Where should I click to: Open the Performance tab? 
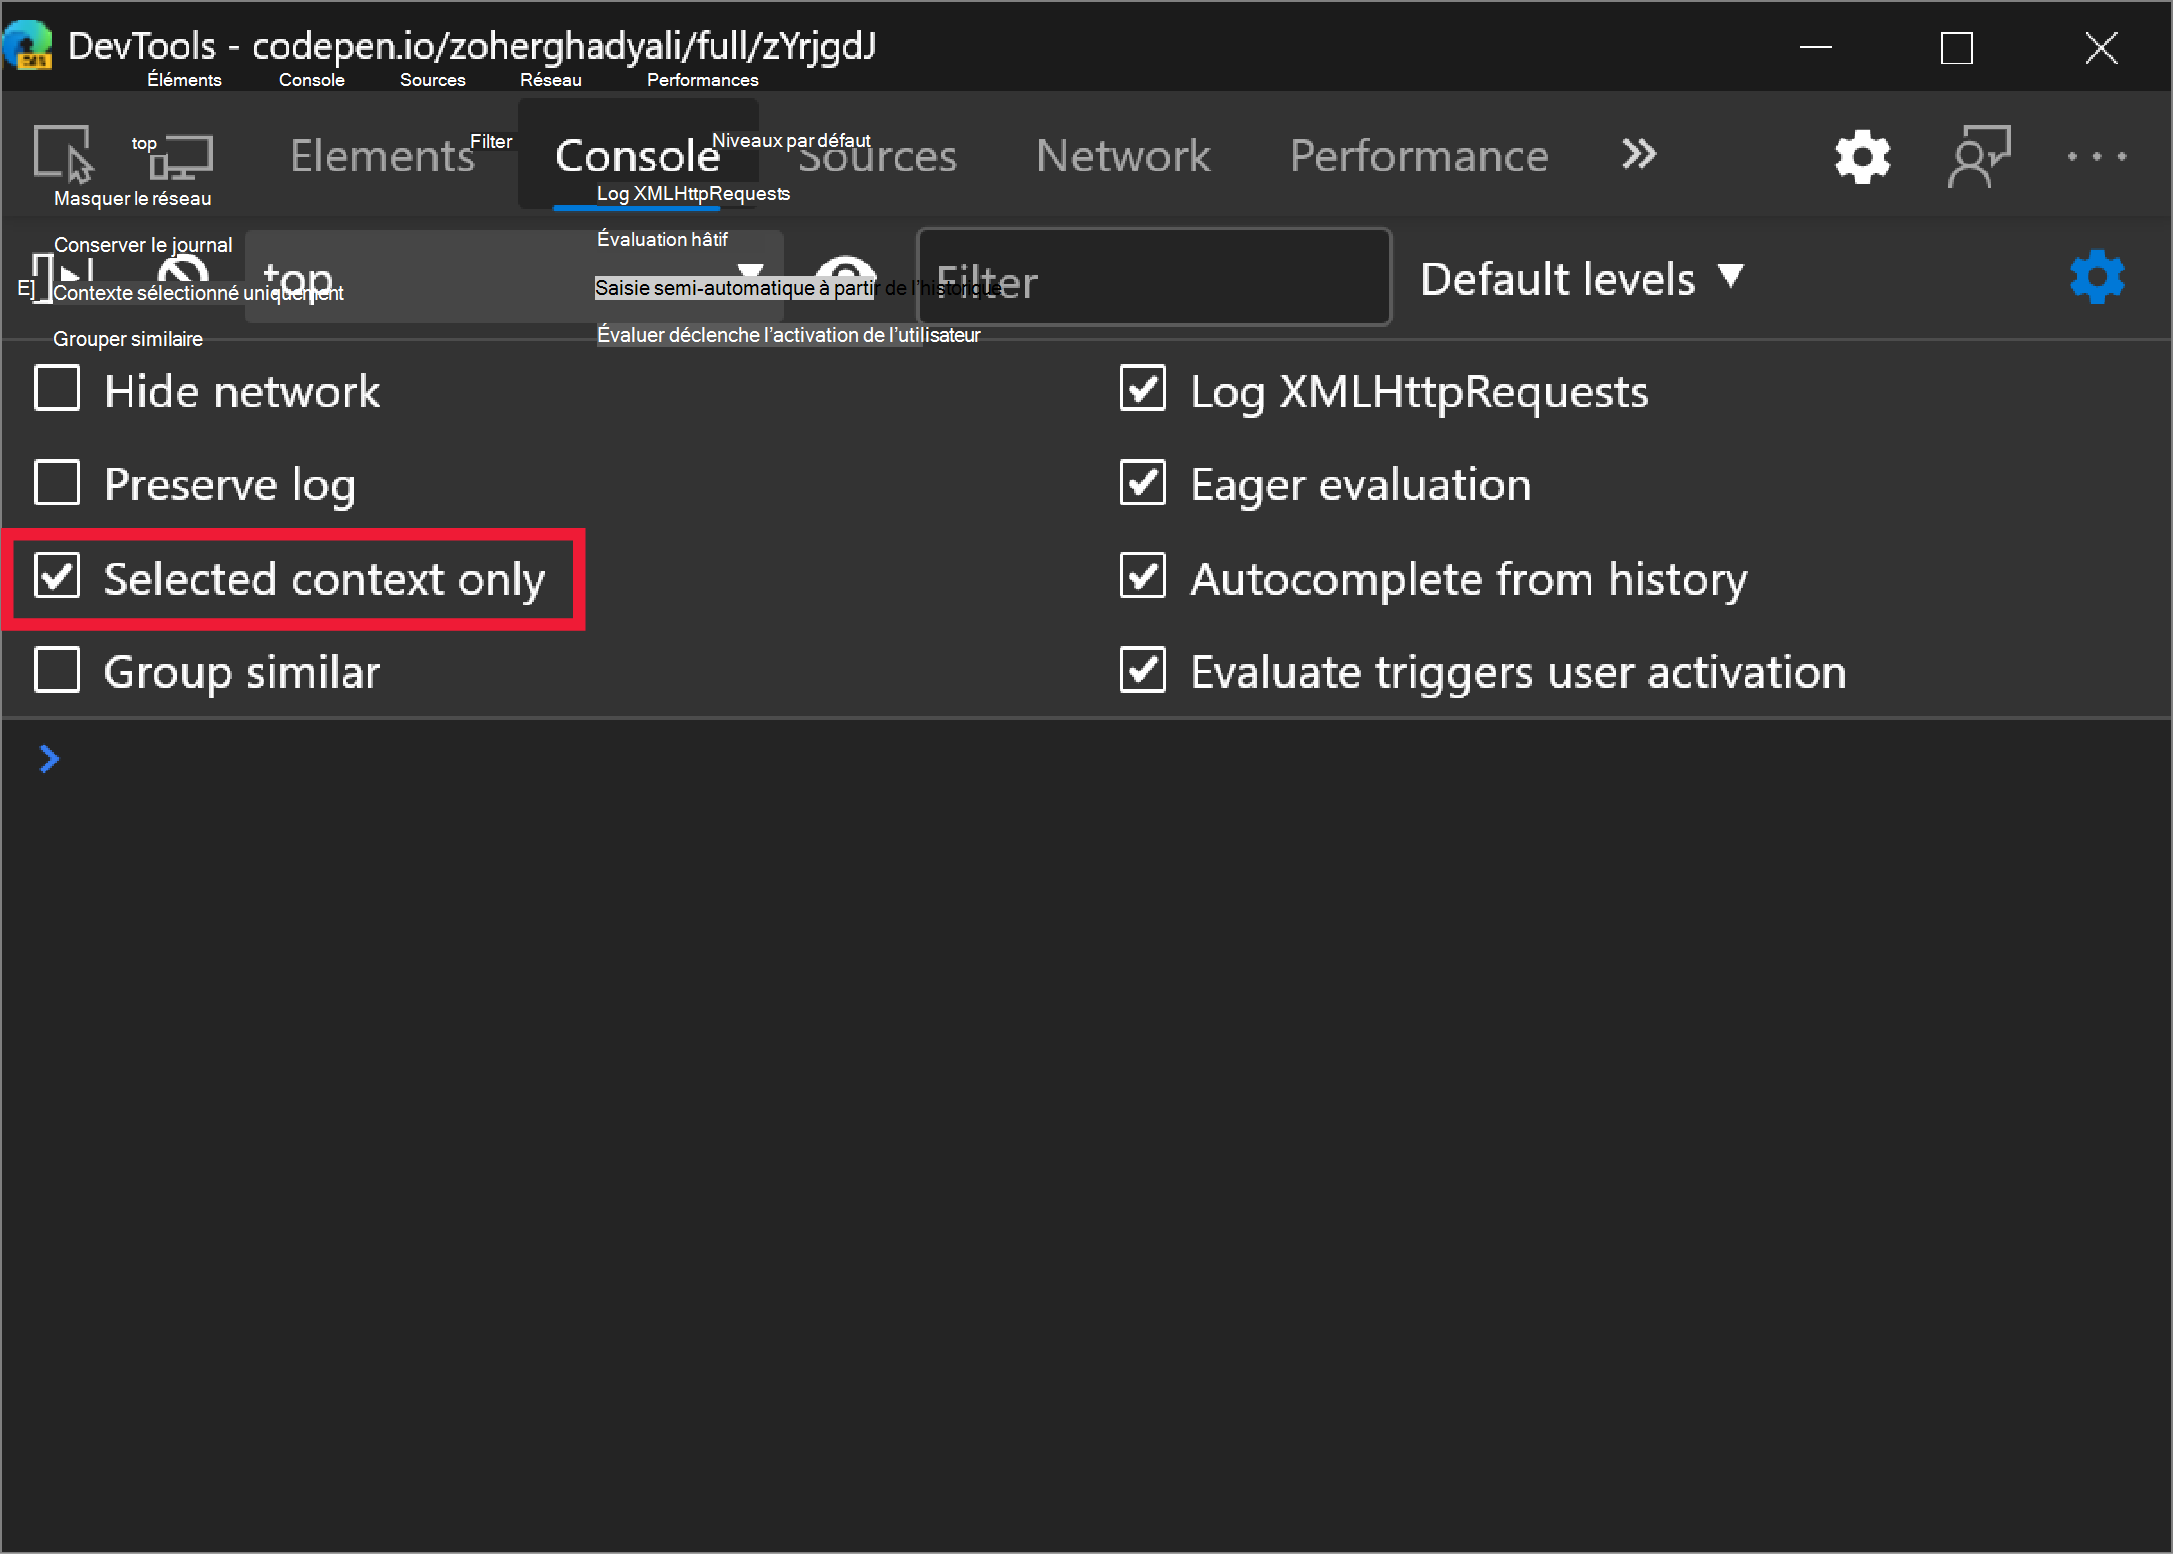point(1418,156)
